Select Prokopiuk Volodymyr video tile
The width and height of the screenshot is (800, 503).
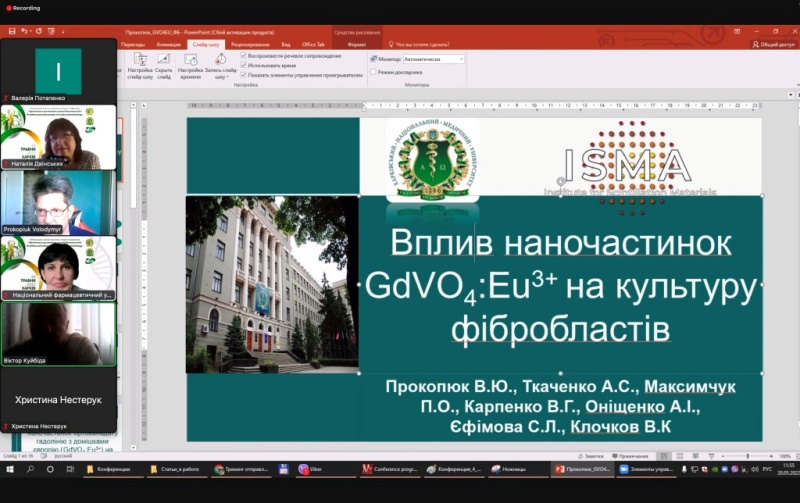coord(58,203)
